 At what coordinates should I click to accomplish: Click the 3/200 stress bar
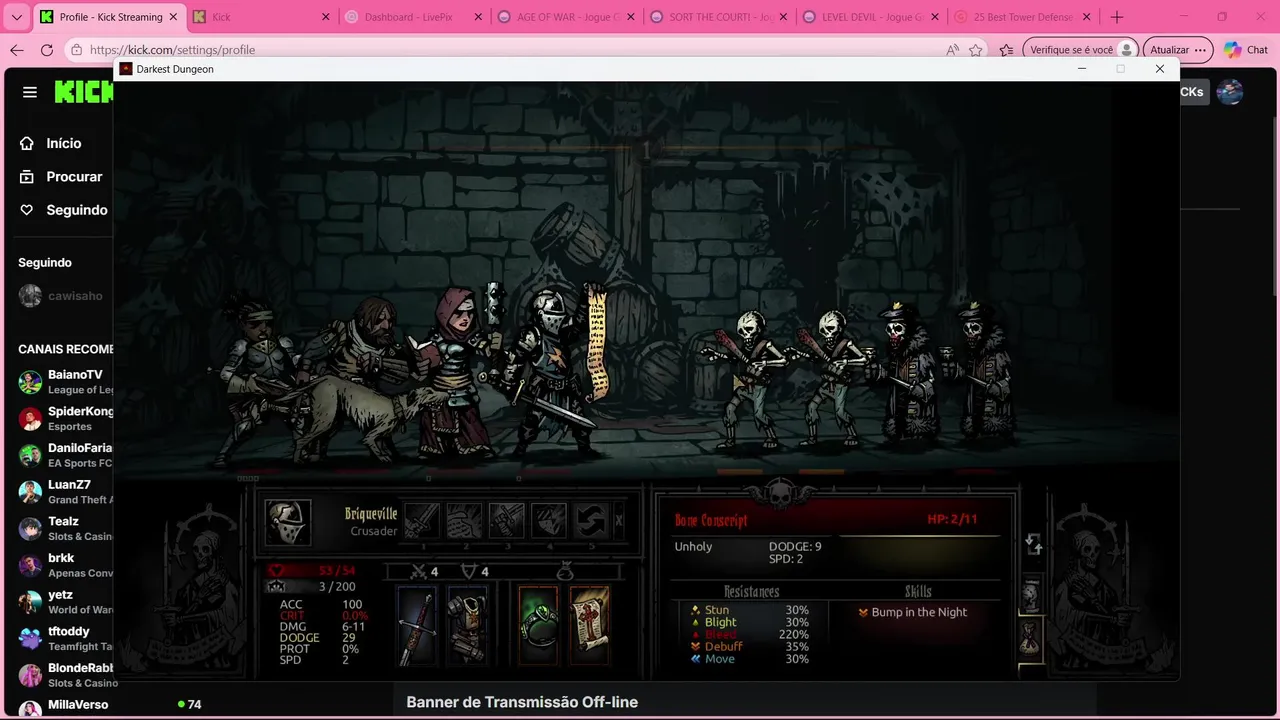(x=316, y=586)
